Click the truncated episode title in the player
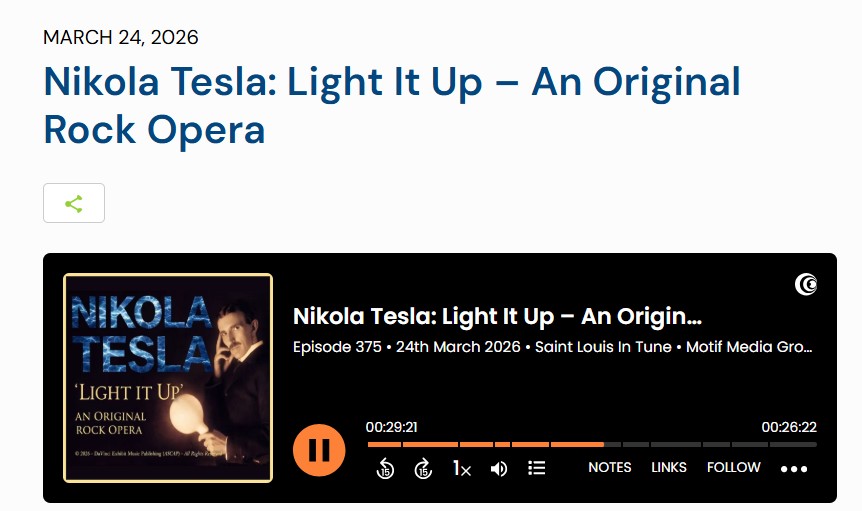The image size is (862, 511). point(497,317)
